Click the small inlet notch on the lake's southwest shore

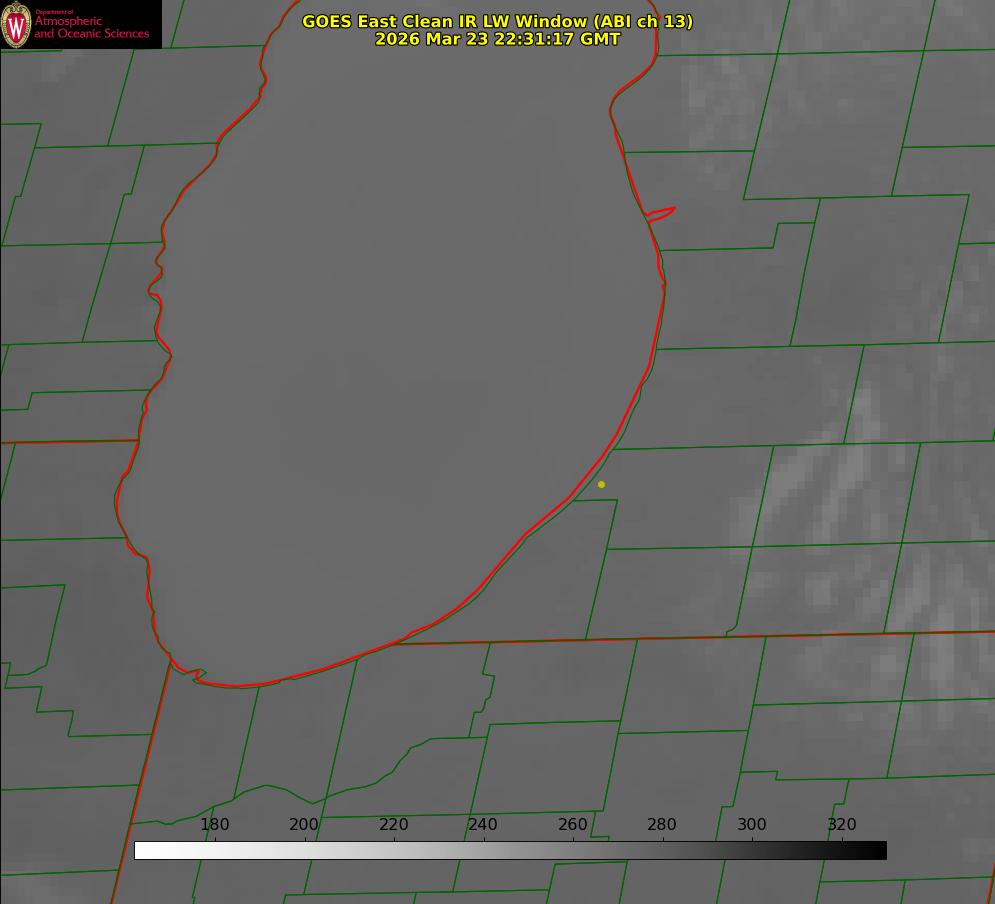pos(198,676)
